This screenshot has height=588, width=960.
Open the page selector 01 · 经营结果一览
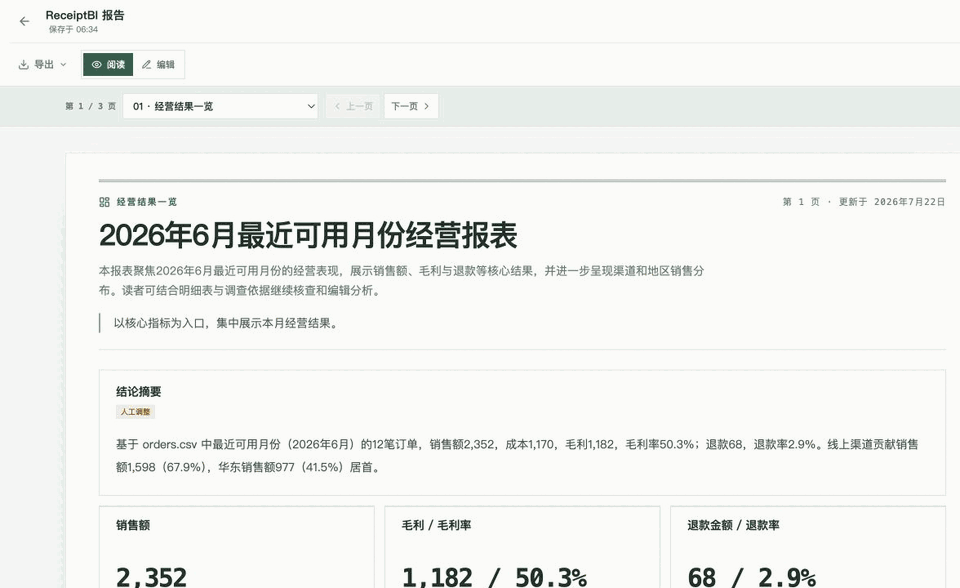(220, 106)
